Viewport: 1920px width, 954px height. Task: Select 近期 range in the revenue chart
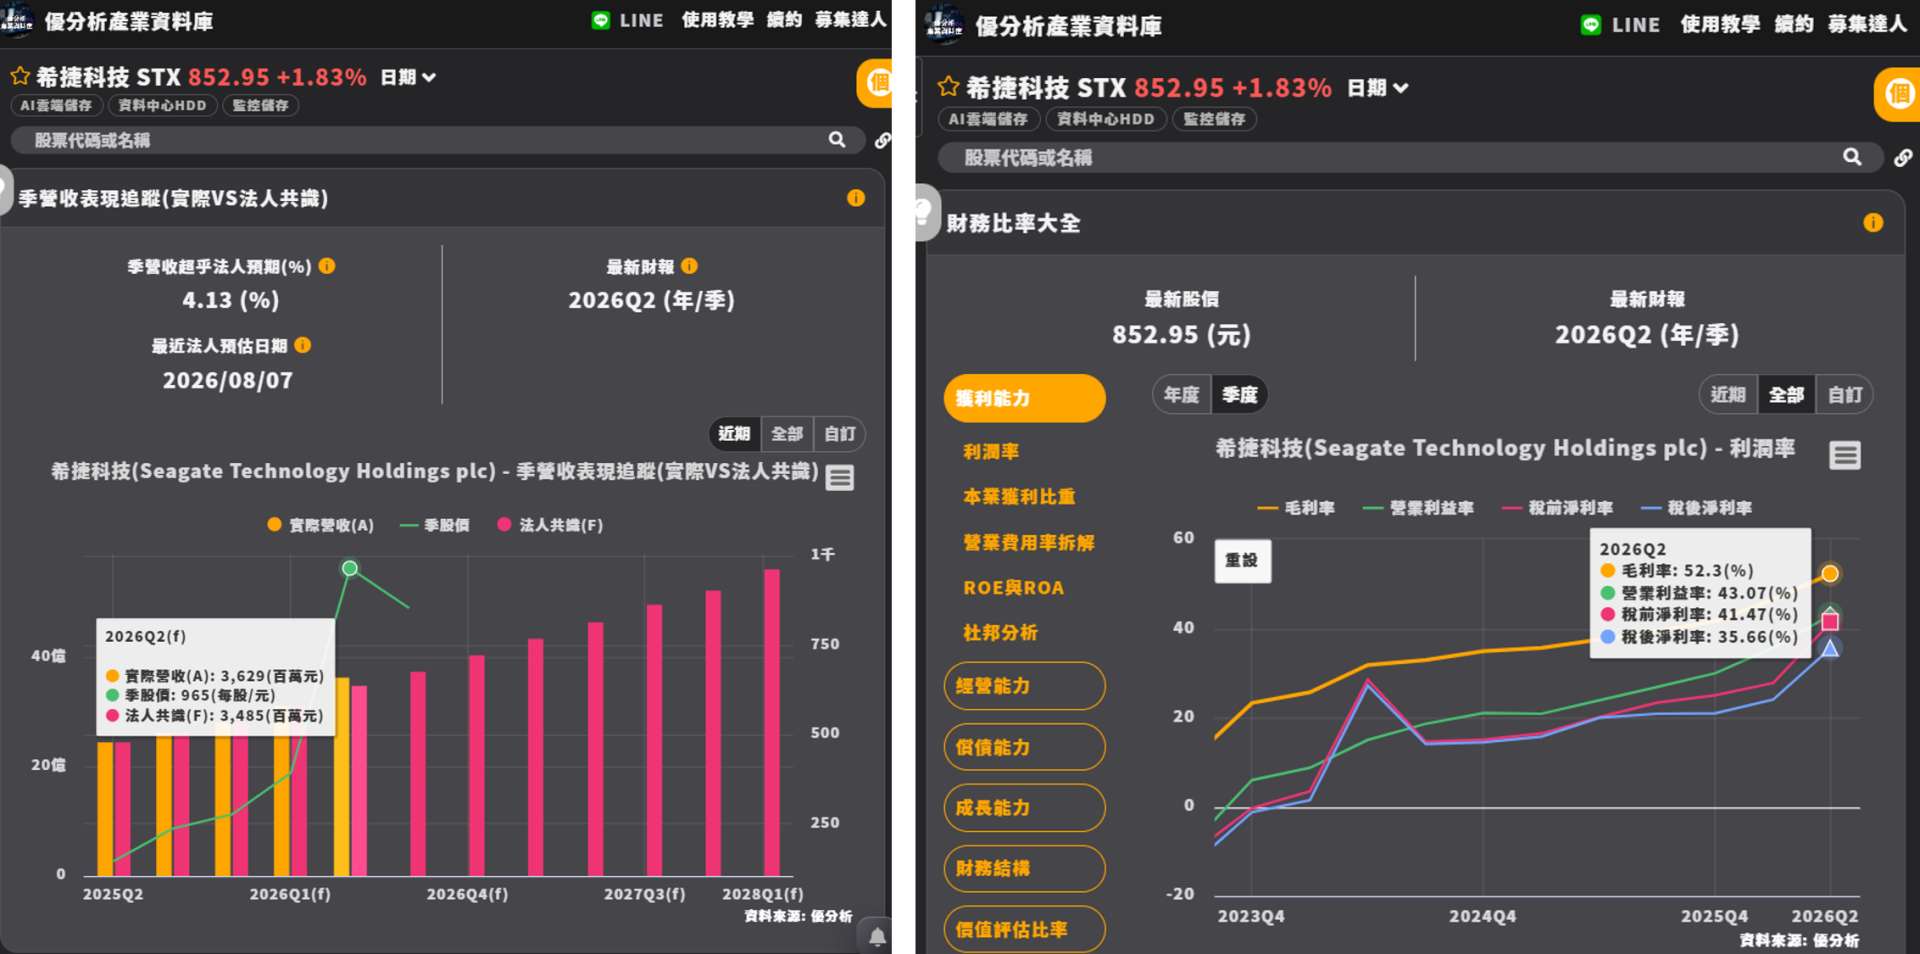pos(734,434)
